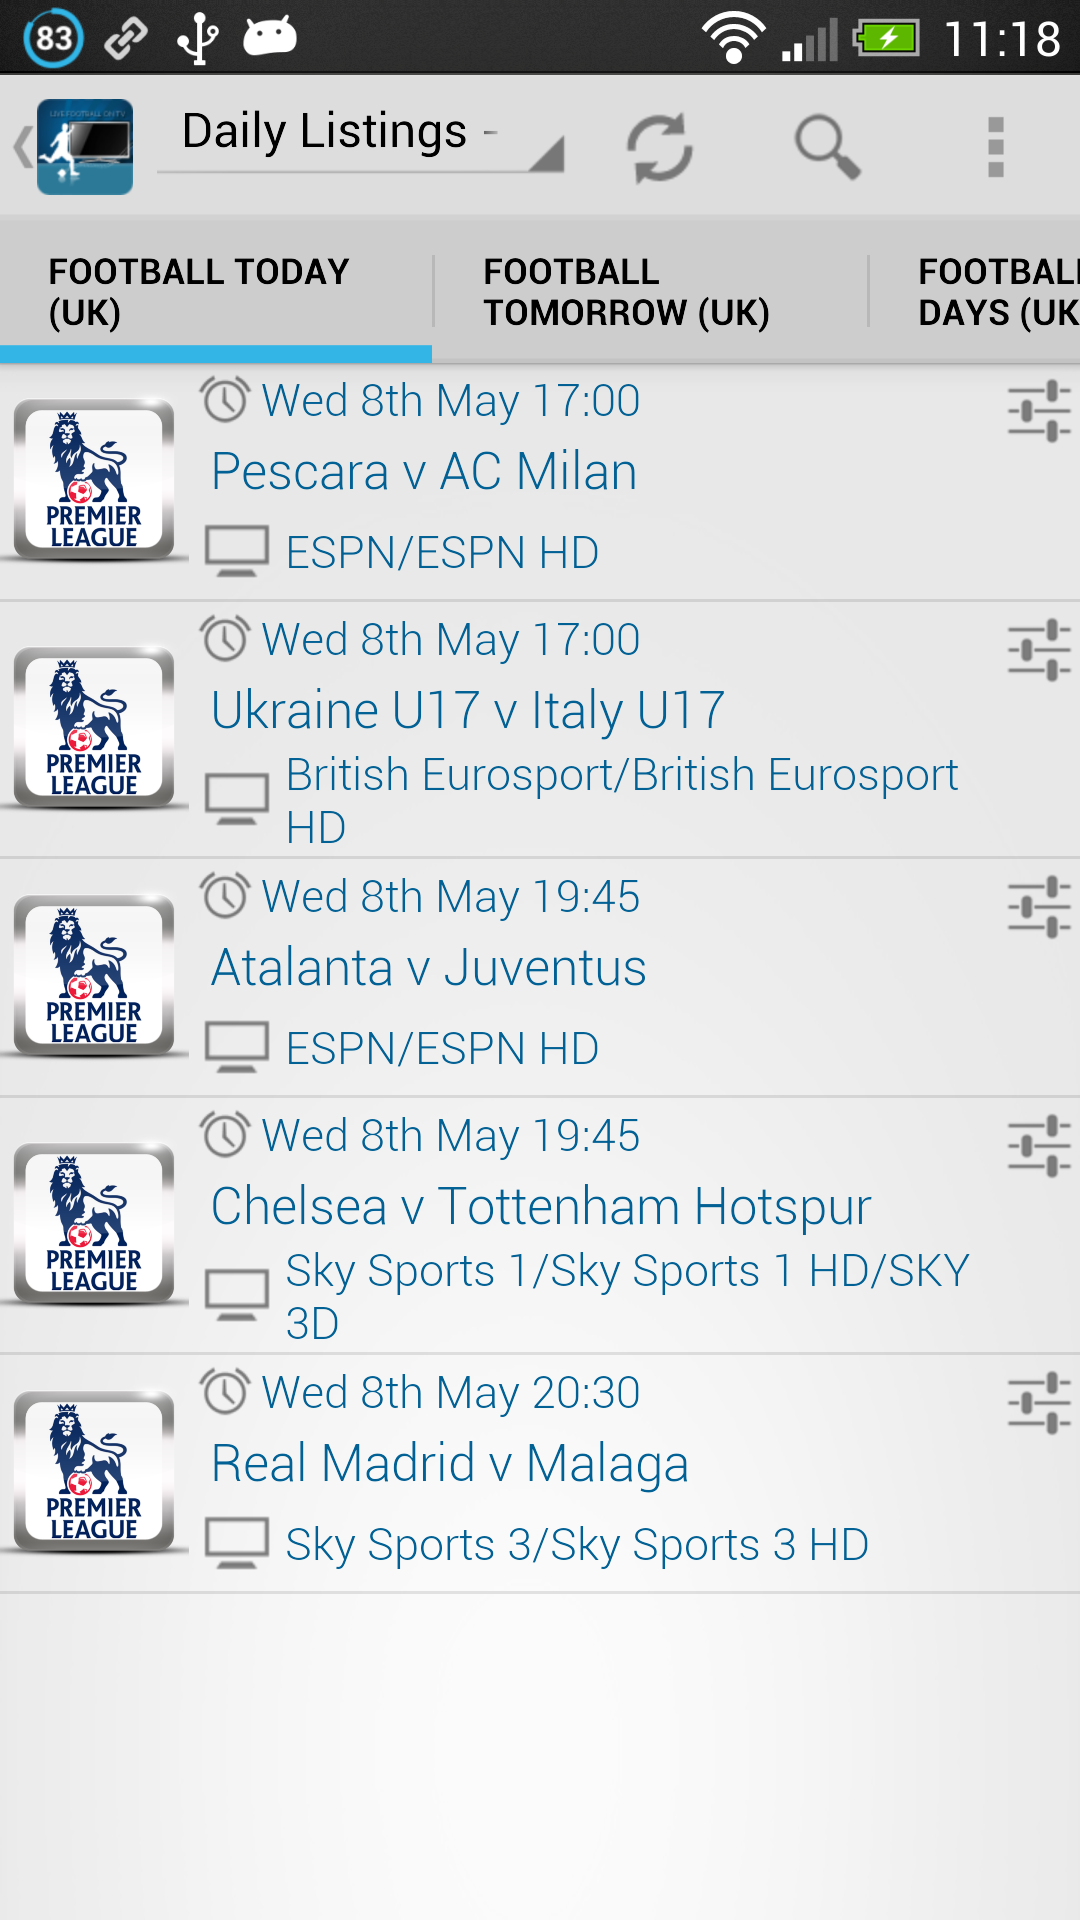Viewport: 1080px width, 1920px height.
Task: Open the partially visible third Football tab
Action: pos(997,292)
